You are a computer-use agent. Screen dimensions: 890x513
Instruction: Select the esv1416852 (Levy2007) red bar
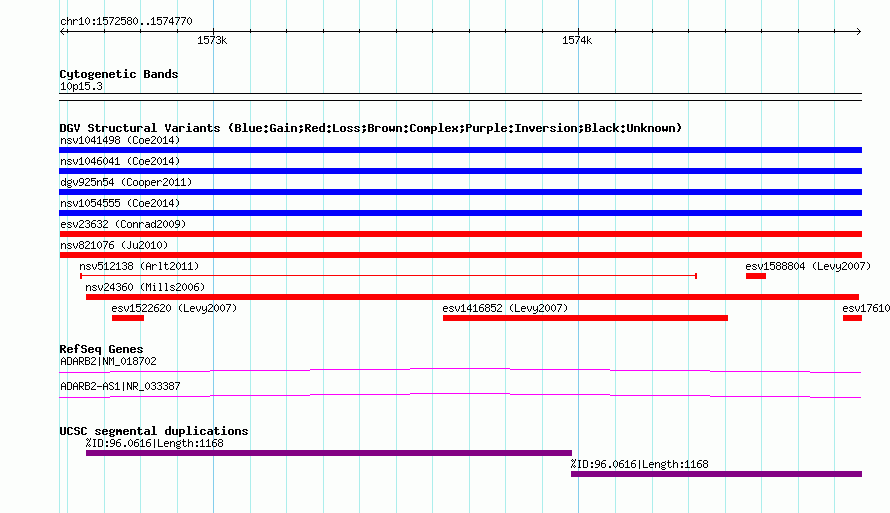585,318
